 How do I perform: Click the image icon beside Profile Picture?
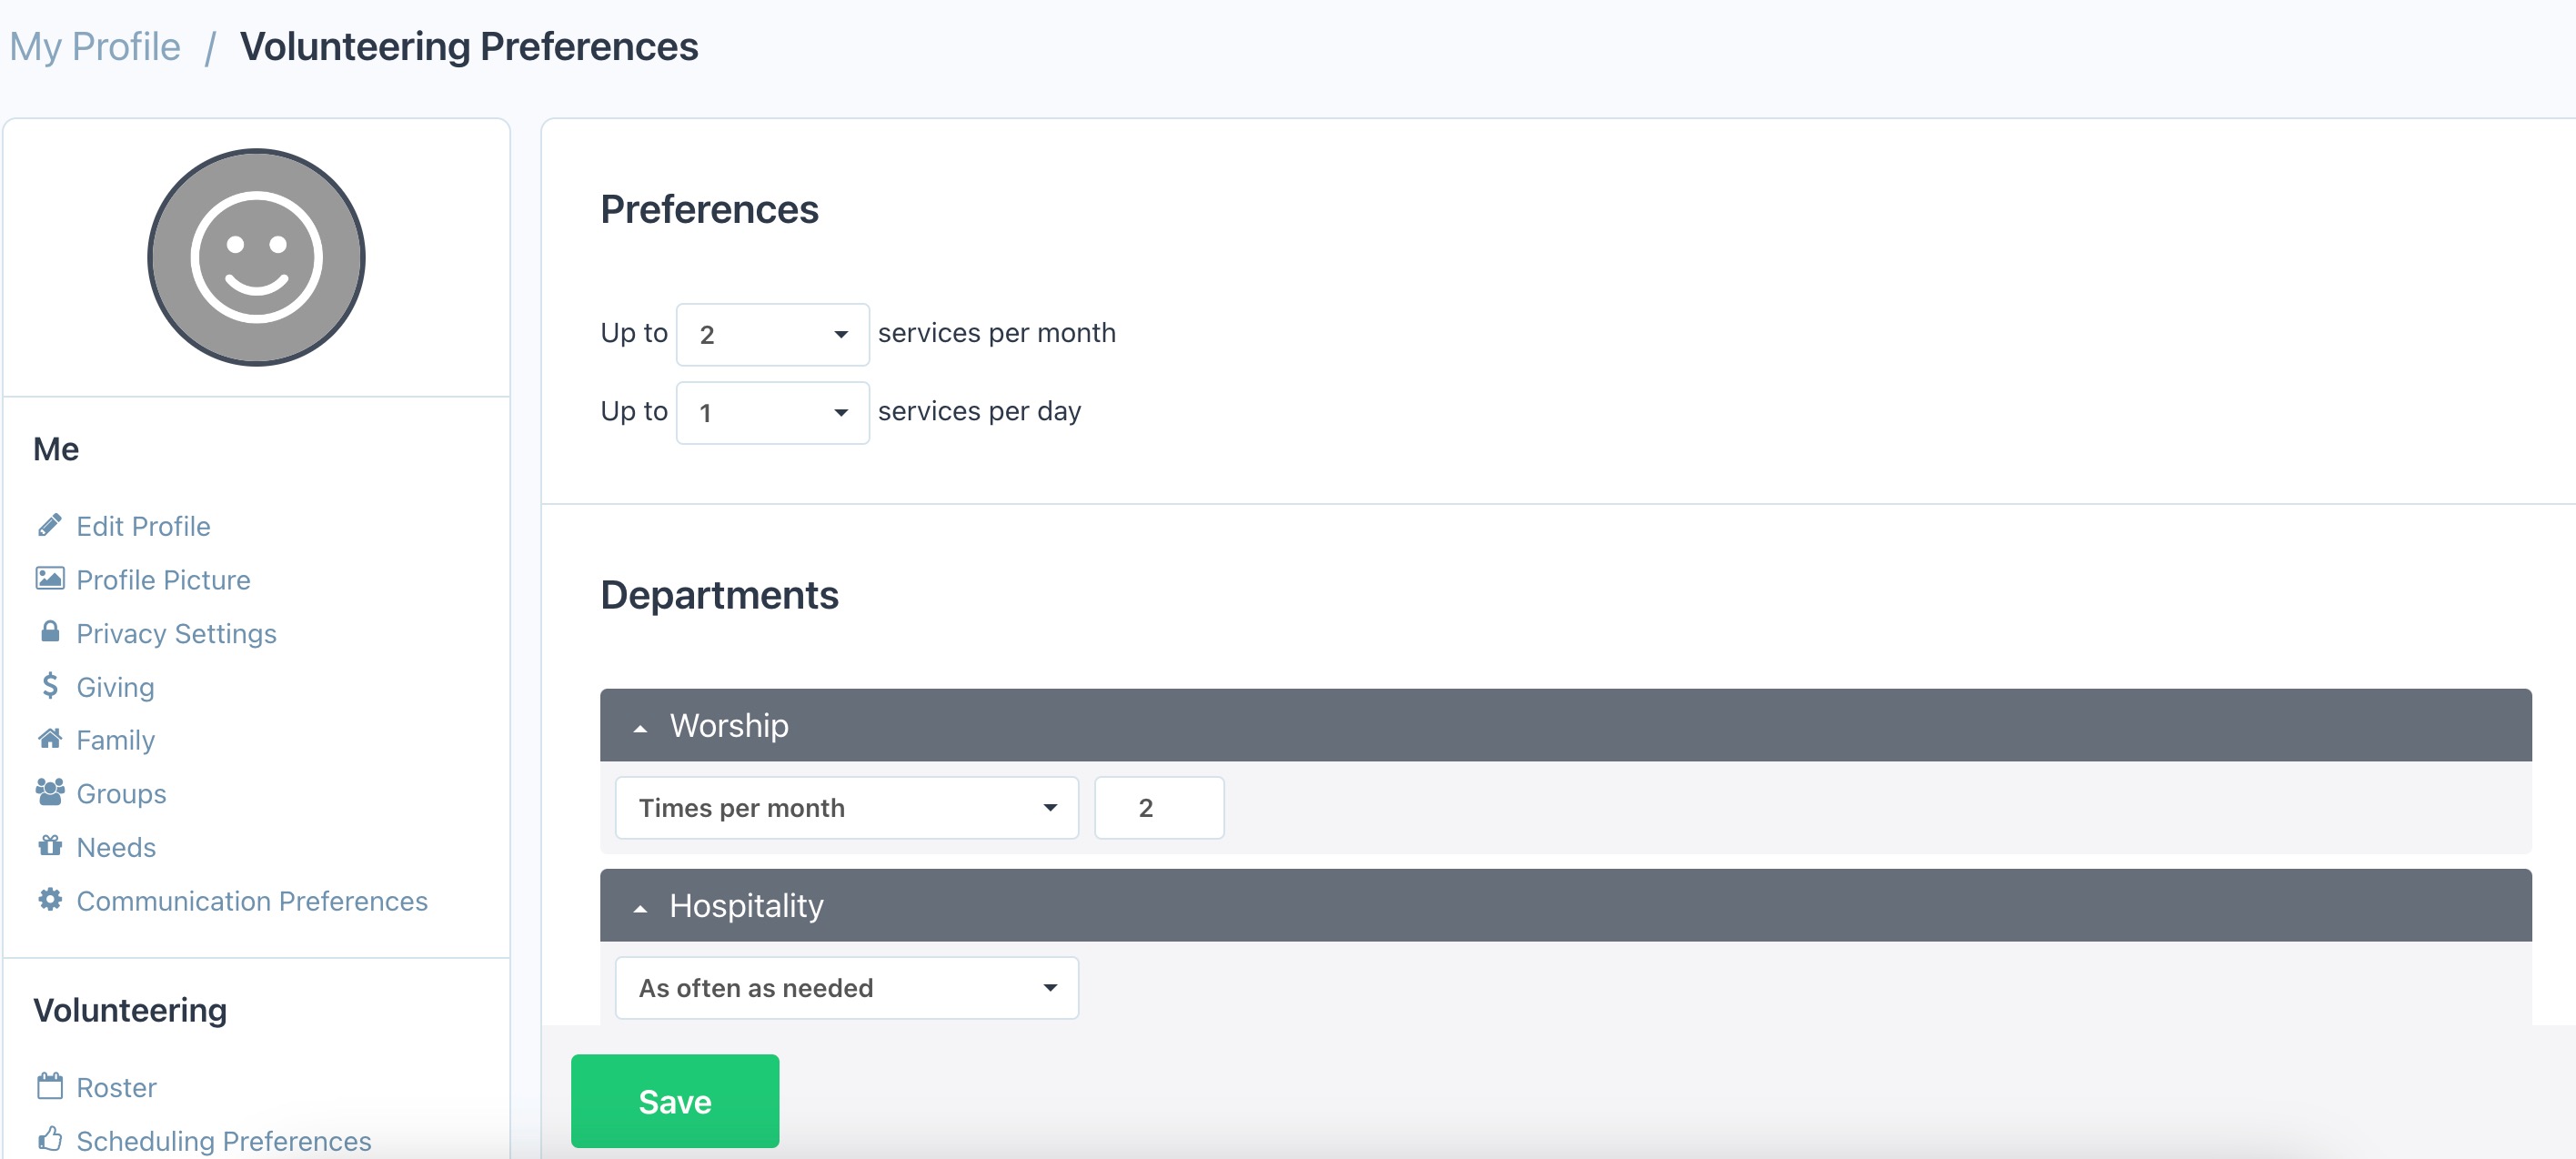coord(50,579)
